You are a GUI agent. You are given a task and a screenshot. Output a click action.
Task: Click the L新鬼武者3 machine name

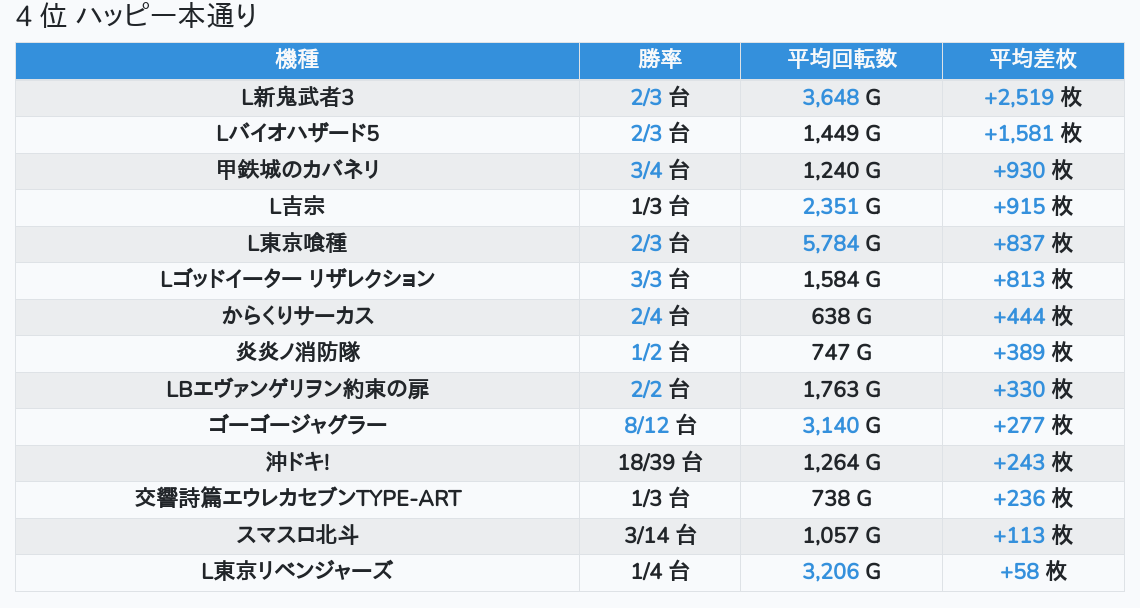tap(297, 97)
